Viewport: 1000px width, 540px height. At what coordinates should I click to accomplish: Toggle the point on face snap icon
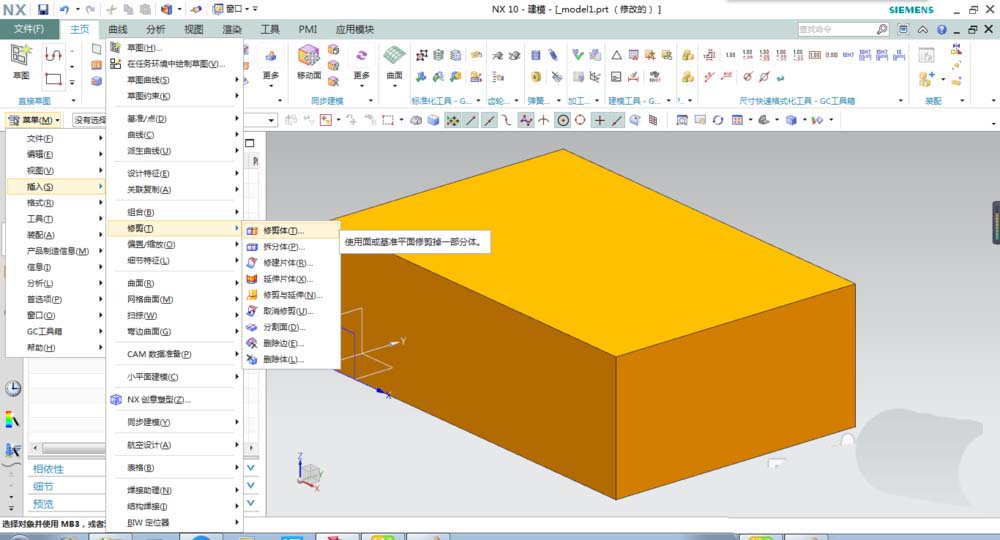pos(635,120)
